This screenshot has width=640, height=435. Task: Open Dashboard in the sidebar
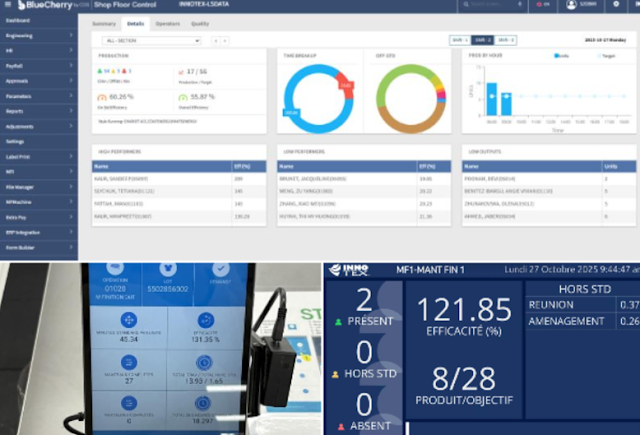click(x=39, y=20)
